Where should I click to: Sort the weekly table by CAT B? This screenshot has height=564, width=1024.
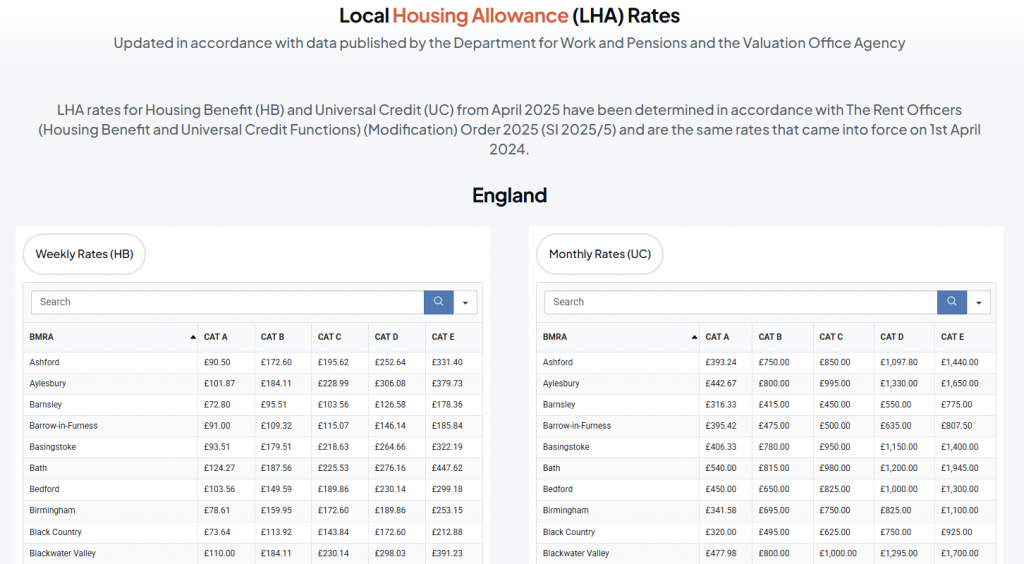tap(272, 337)
